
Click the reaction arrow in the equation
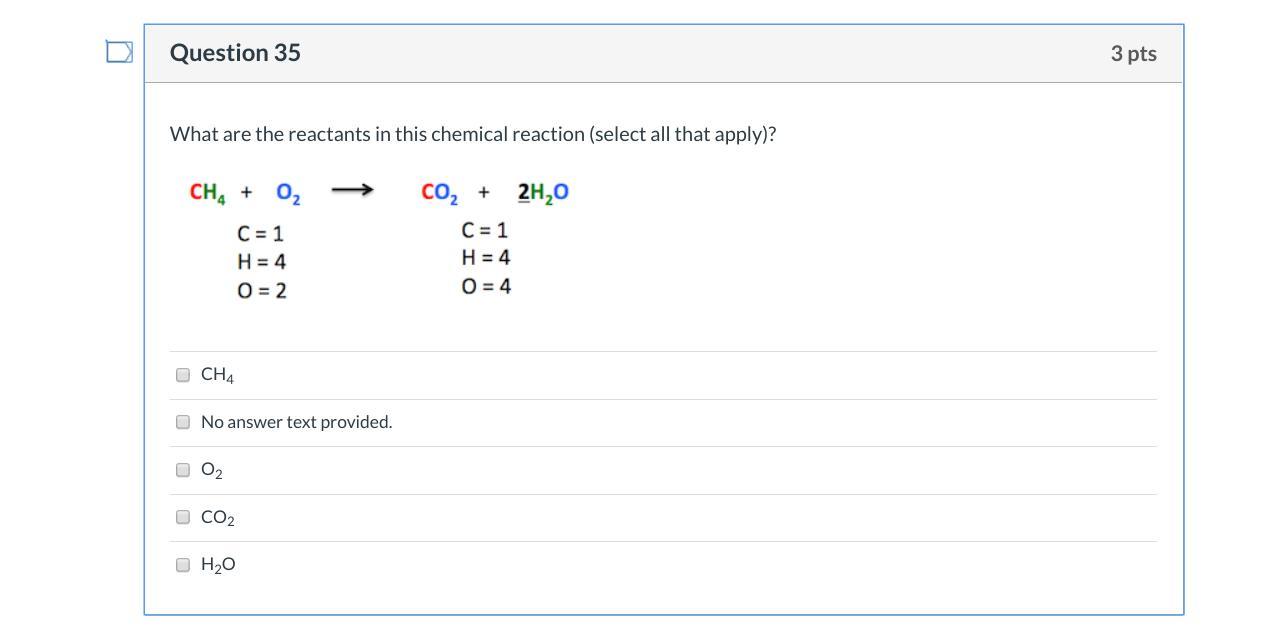(352, 190)
